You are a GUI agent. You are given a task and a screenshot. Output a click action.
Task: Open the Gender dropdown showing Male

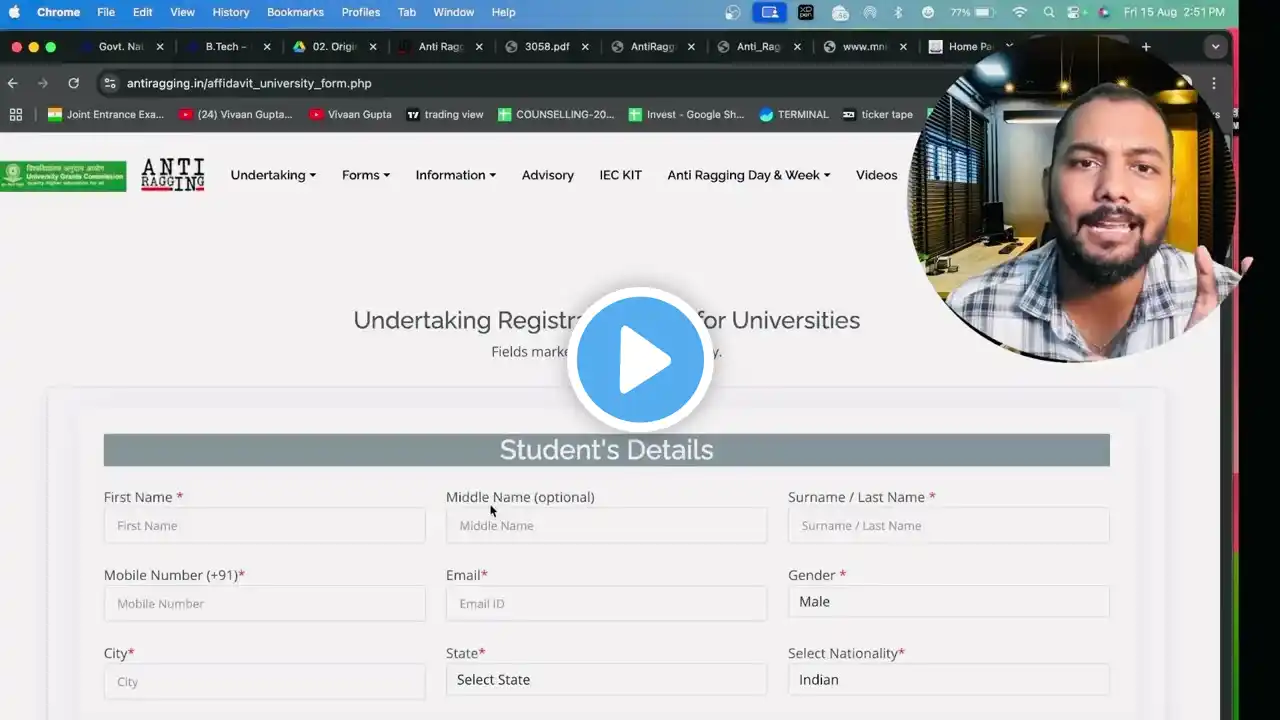click(x=948, y=601)
